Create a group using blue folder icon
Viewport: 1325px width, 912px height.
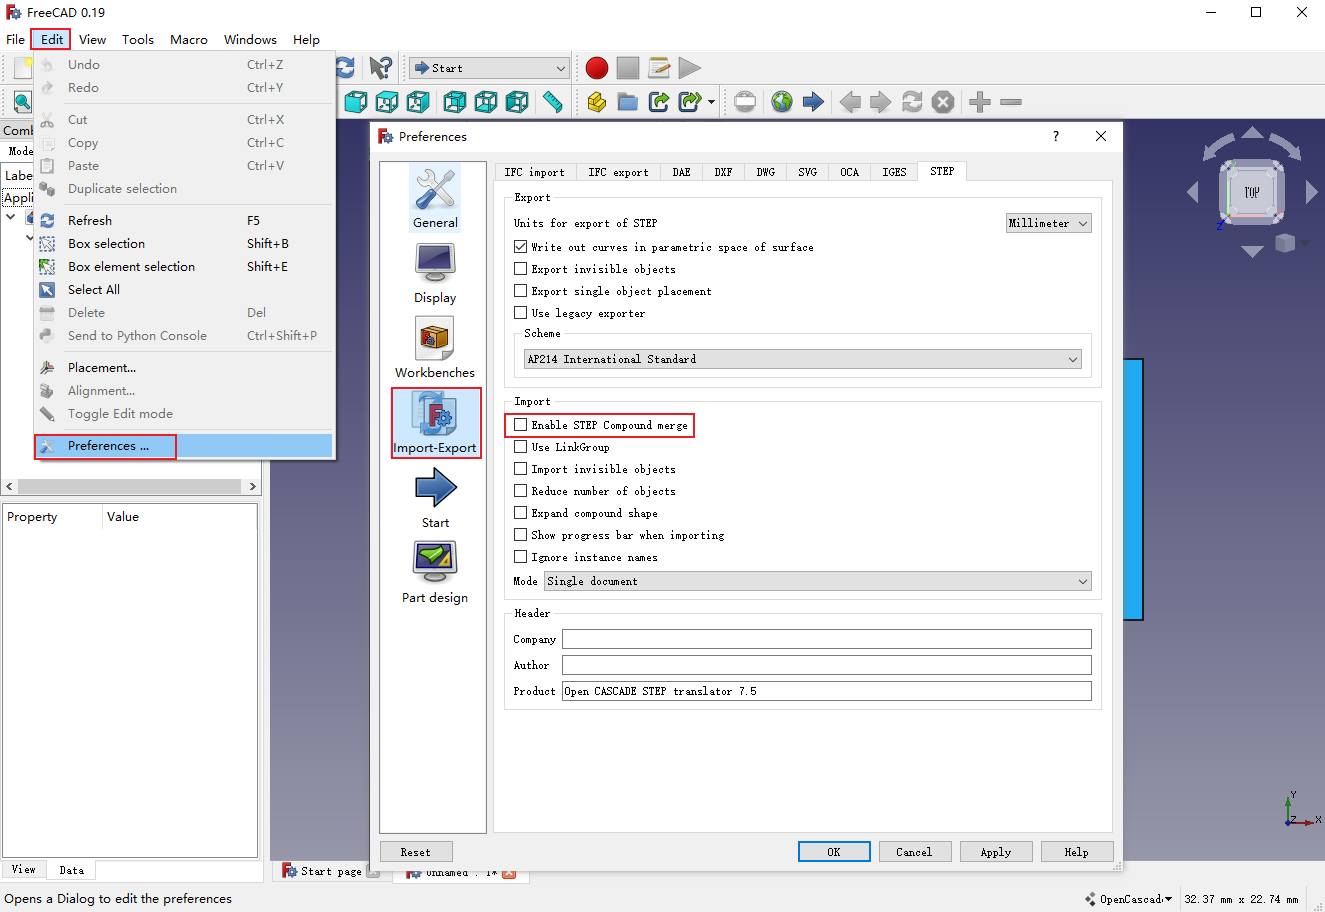[x=628, y=102]
